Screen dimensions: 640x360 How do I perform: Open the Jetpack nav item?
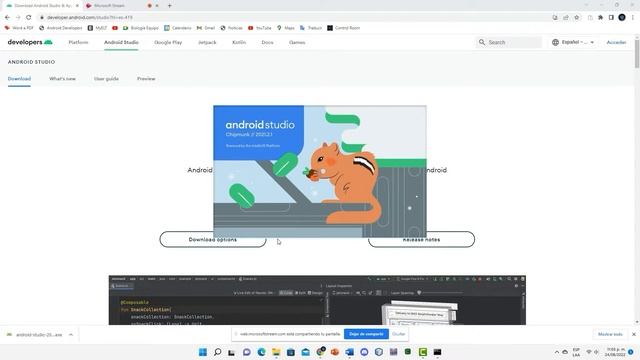(x=207, y=42)
